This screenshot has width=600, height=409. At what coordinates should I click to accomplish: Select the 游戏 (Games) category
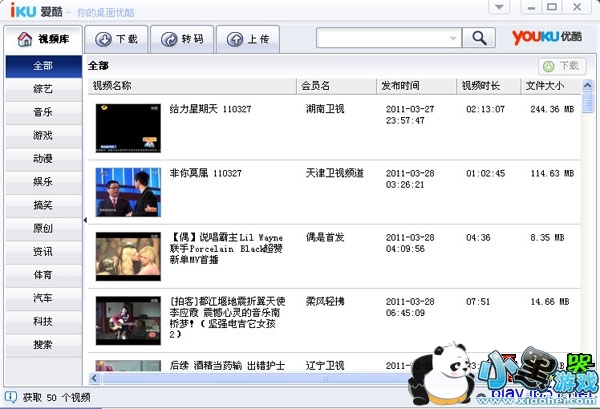click(x=43, y=135)
